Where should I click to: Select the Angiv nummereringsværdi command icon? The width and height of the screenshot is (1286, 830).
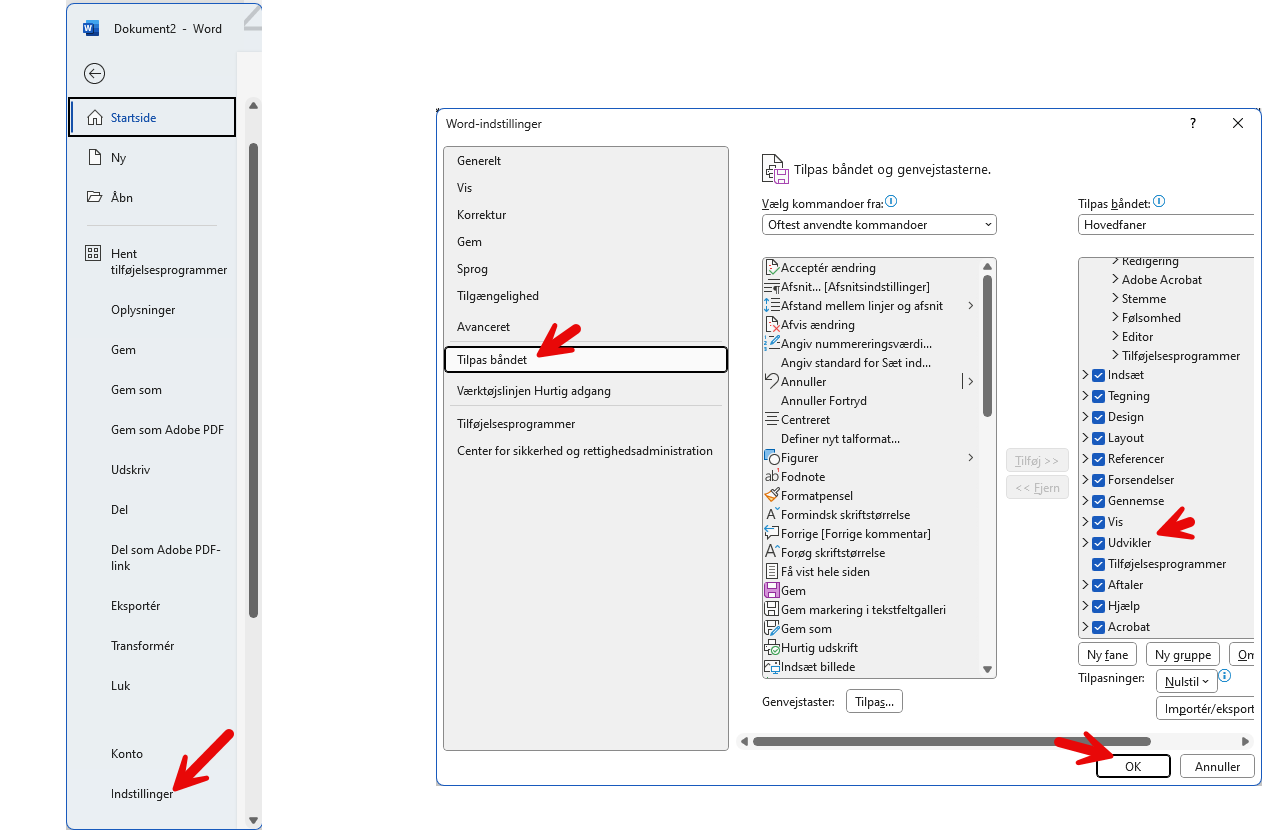click(x=772, y=343)
